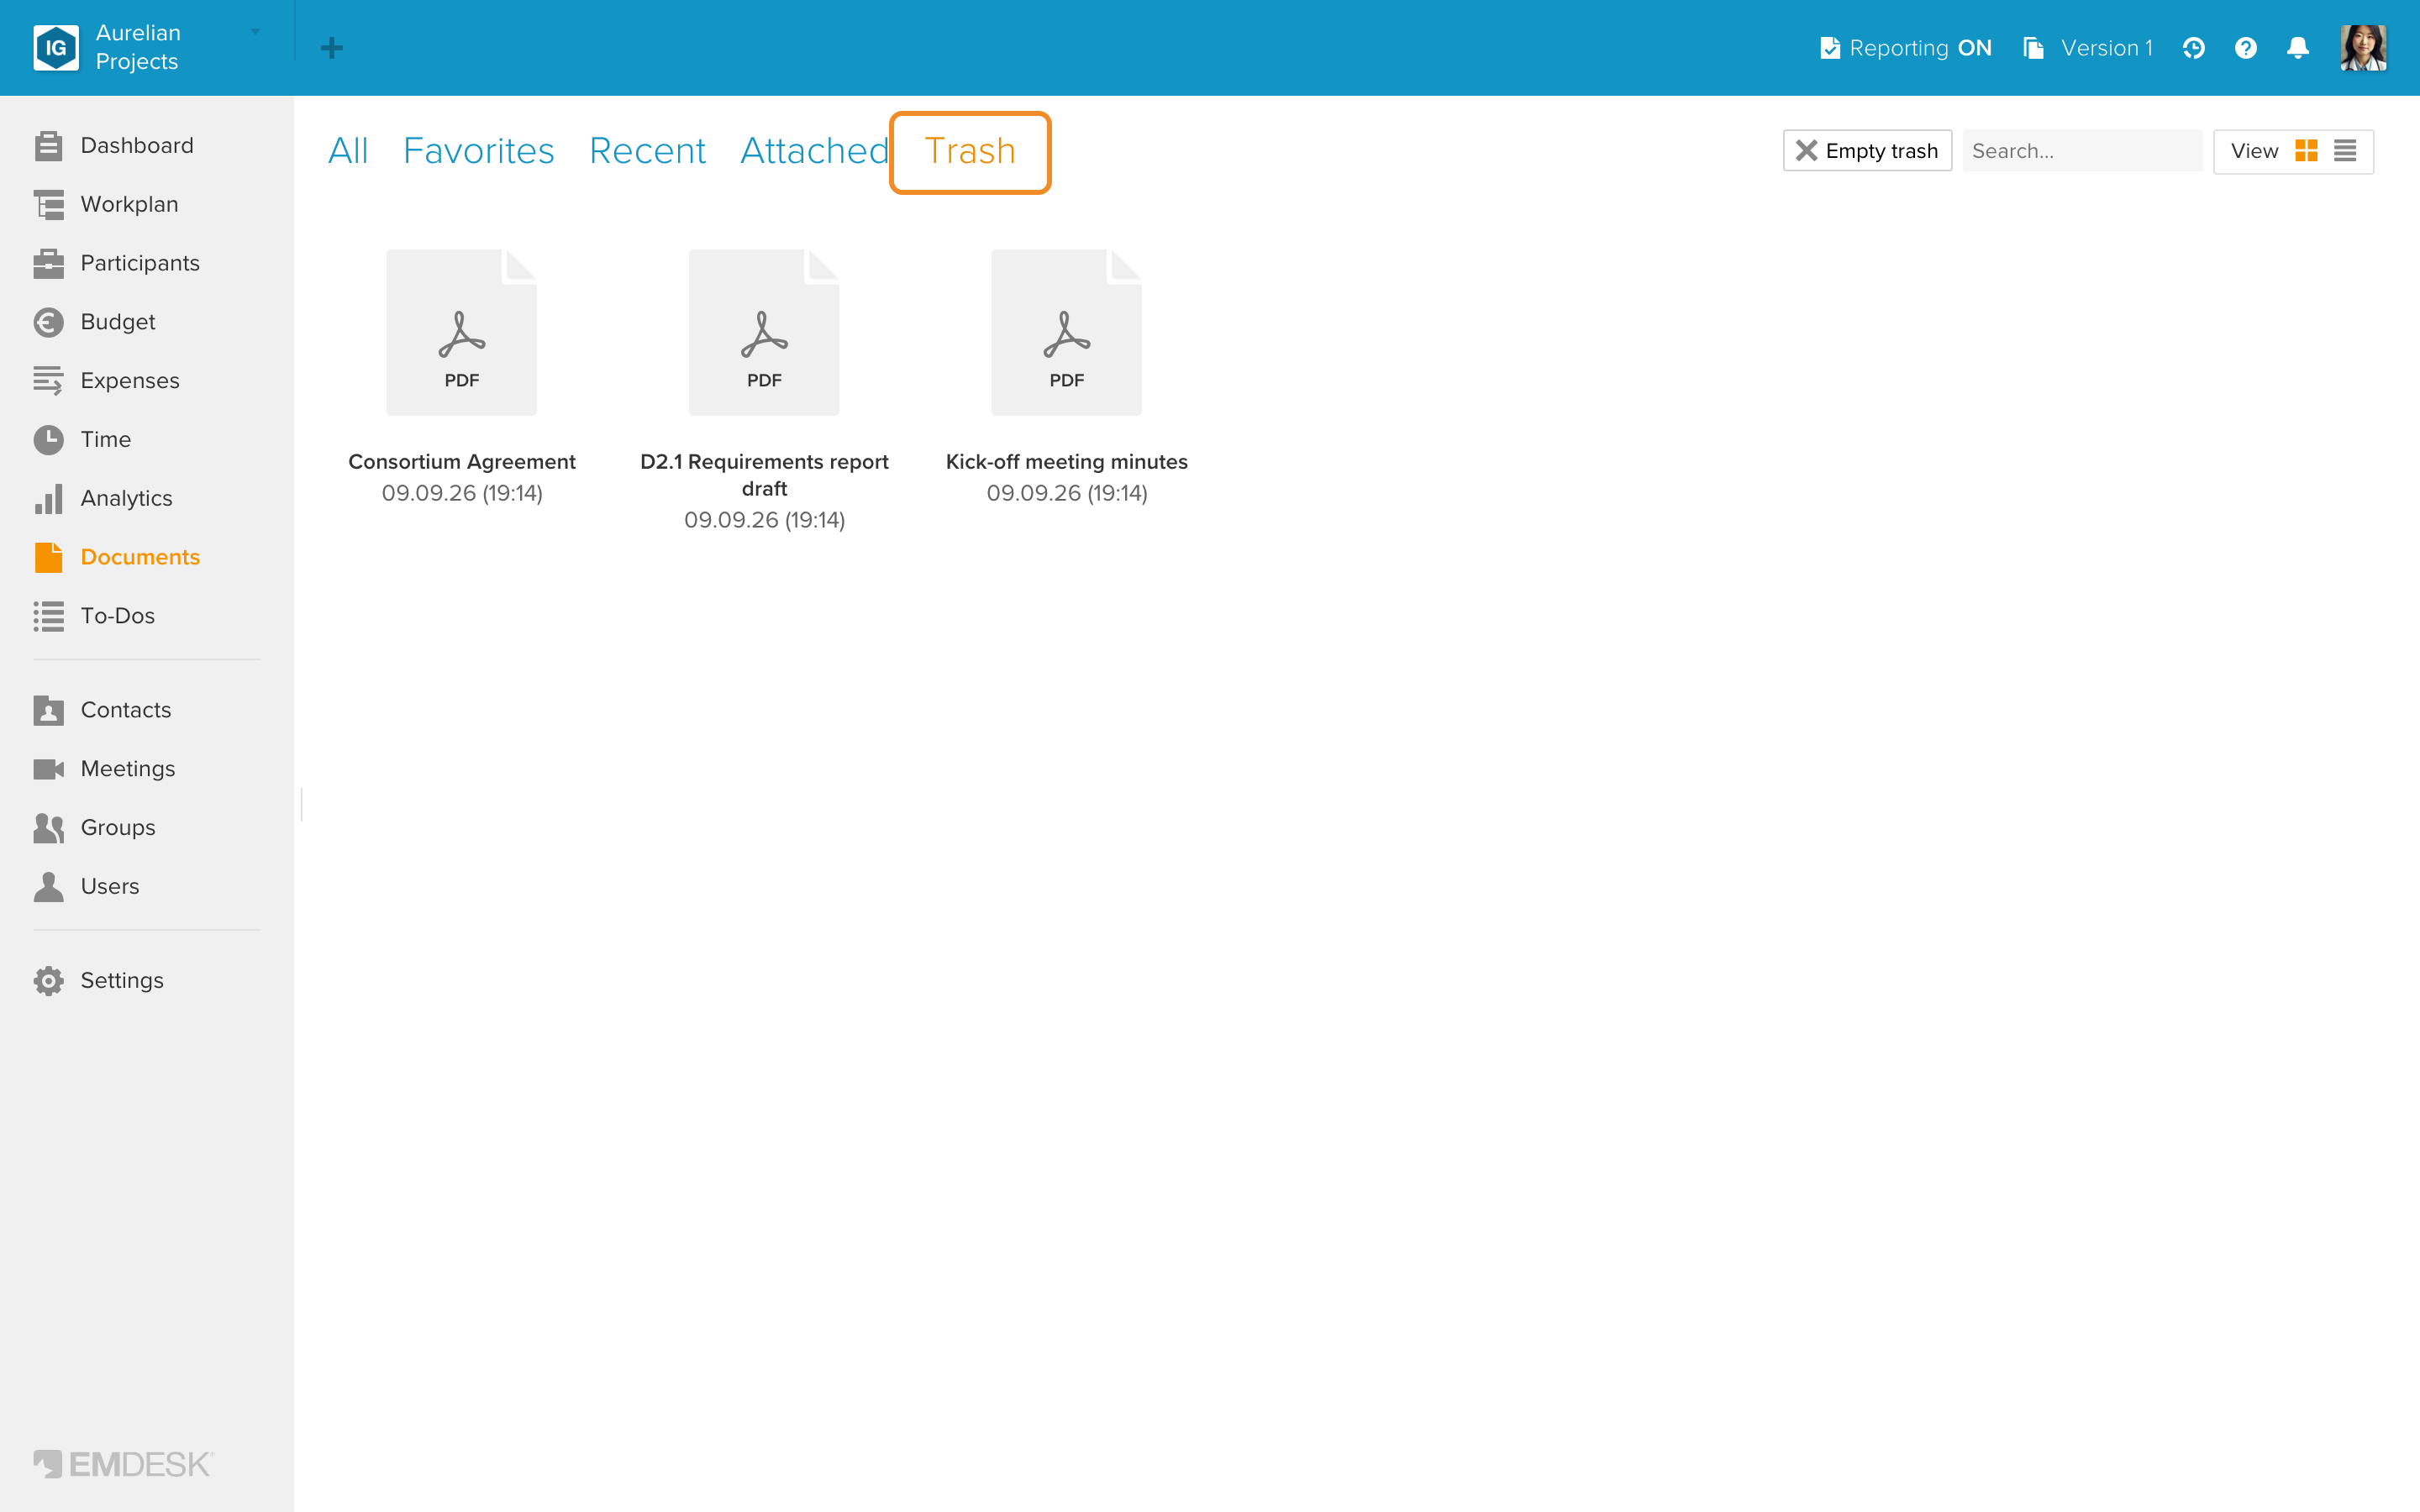Switch to the All documents tab

(348, 151)
